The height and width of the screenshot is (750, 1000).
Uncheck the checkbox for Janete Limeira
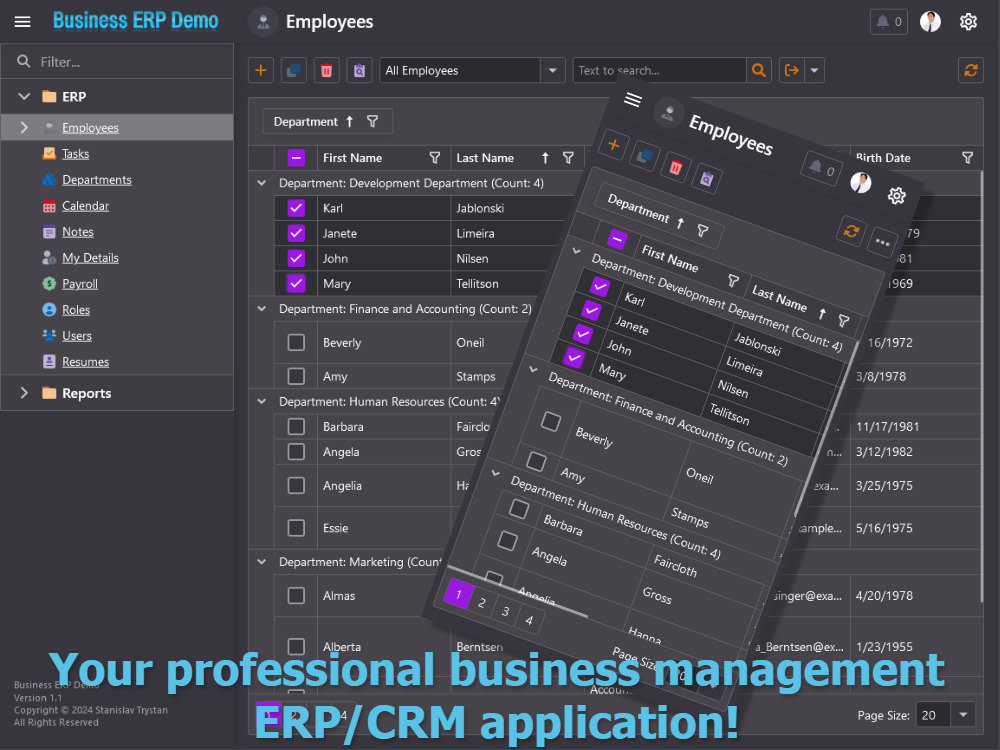click(x=296, y=233)
